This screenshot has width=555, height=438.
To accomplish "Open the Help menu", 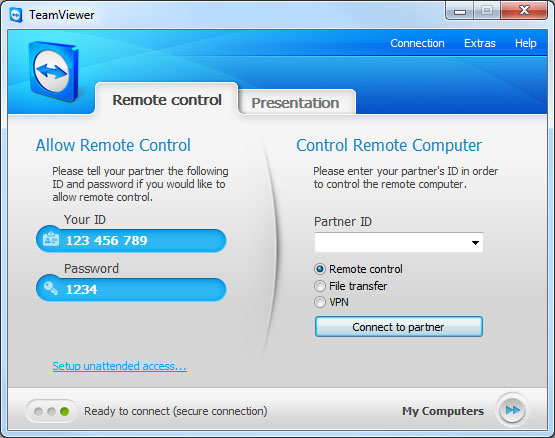I will (x=526, y=43).
